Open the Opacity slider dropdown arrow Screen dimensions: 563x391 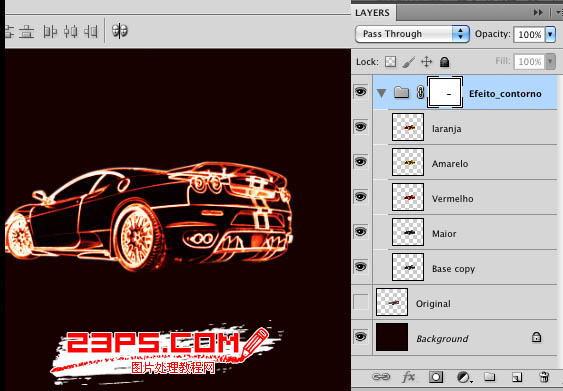(550, 34)
